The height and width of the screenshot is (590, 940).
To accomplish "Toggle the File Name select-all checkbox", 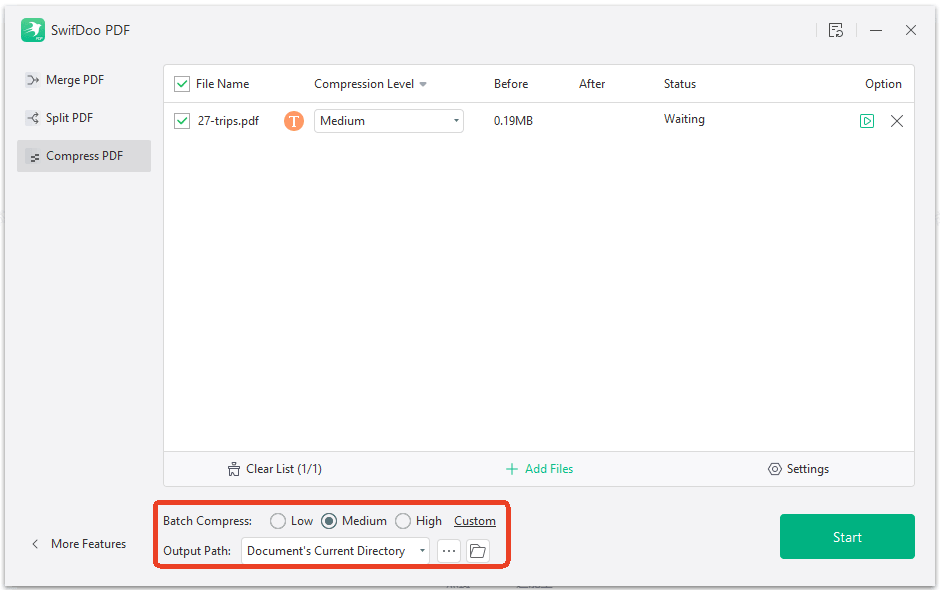I will 182,84.
